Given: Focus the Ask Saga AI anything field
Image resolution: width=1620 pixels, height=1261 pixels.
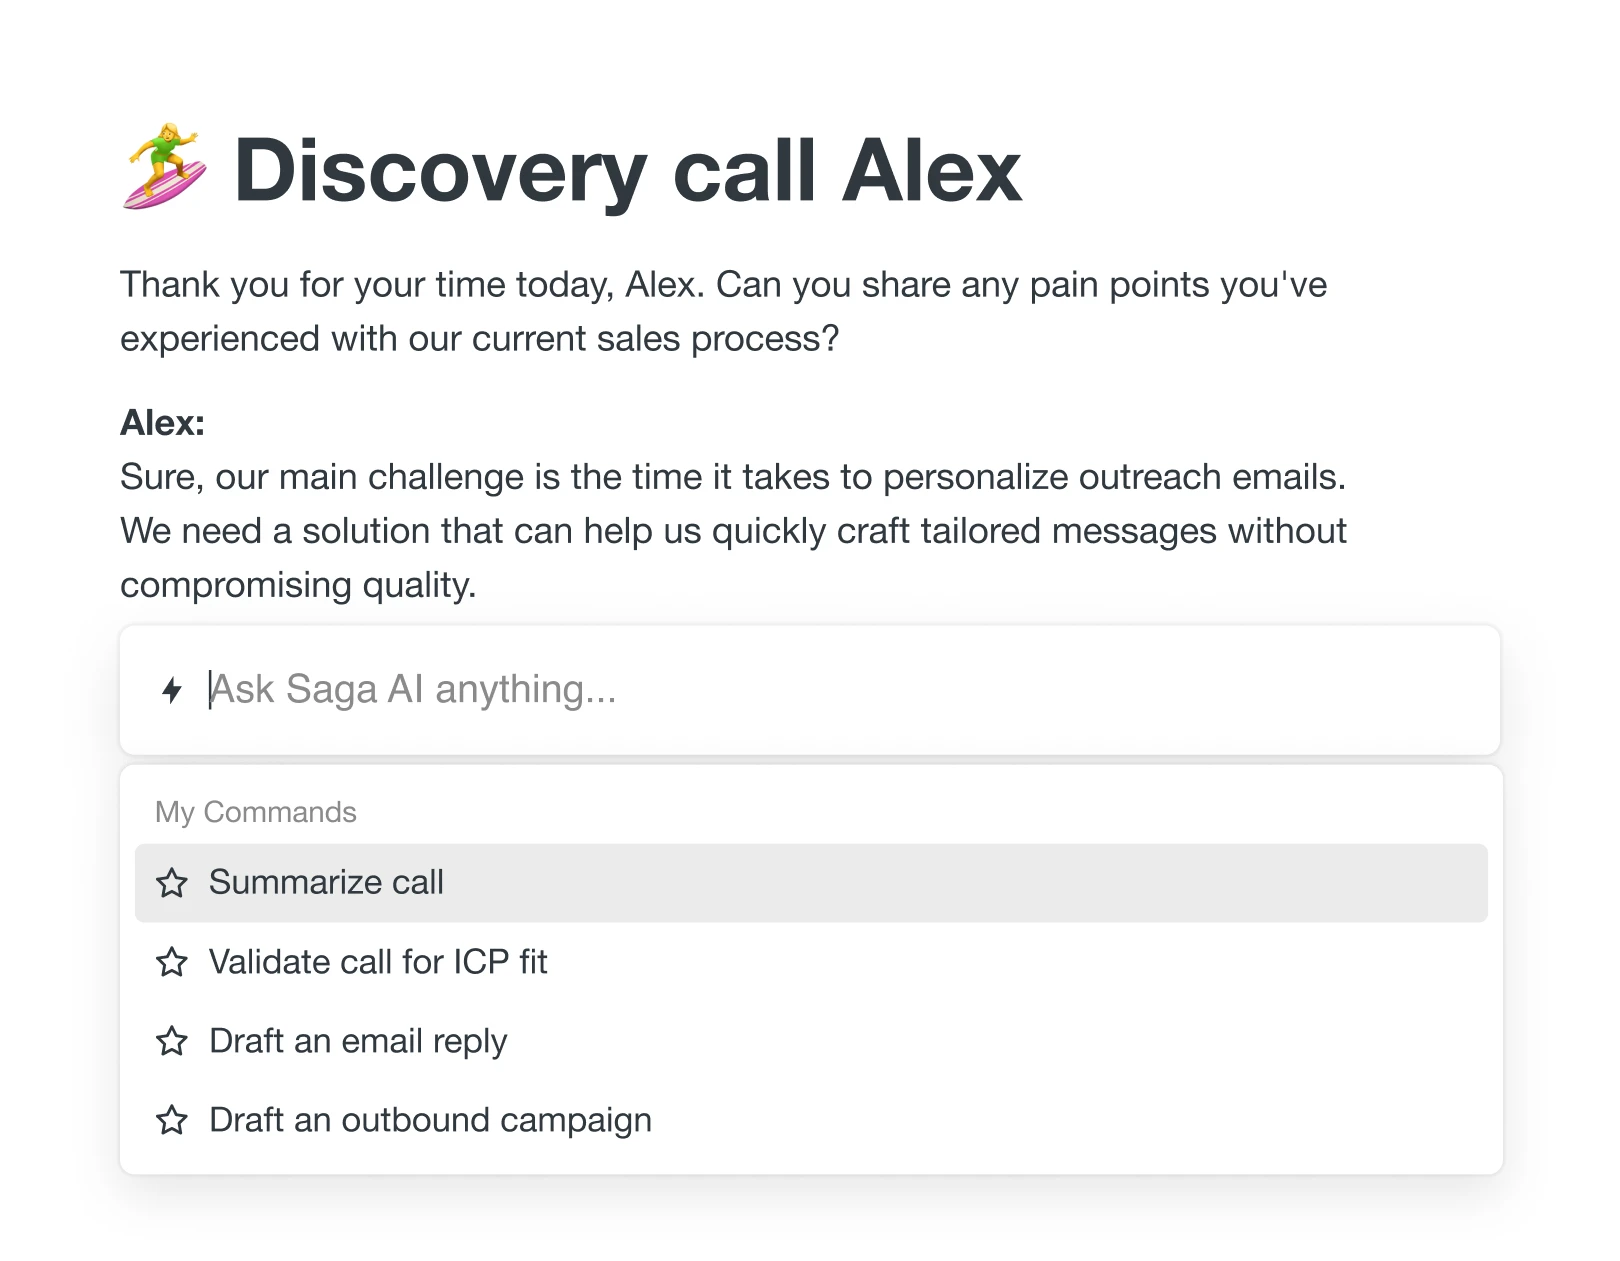Looking at the screenshot, I should tap(800, 690).
